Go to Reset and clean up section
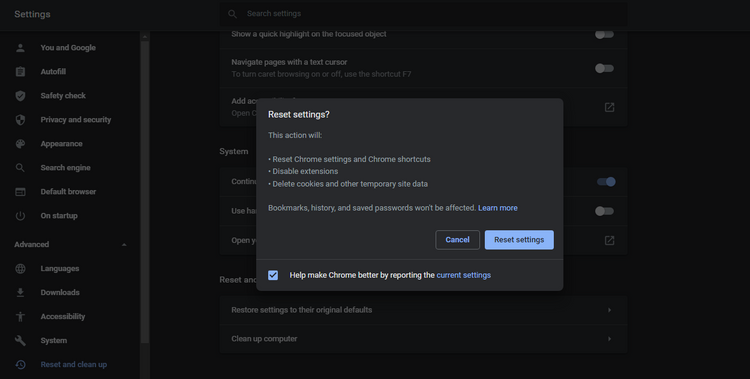 click(x=73, y=365)
